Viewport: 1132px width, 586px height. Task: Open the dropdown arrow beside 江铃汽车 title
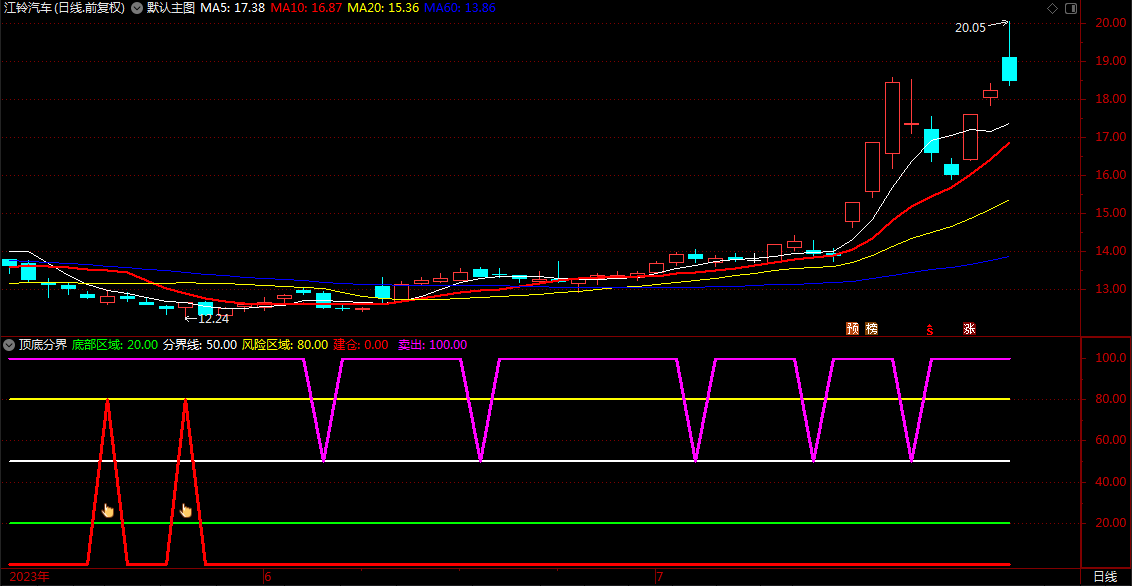coord(136,8)
